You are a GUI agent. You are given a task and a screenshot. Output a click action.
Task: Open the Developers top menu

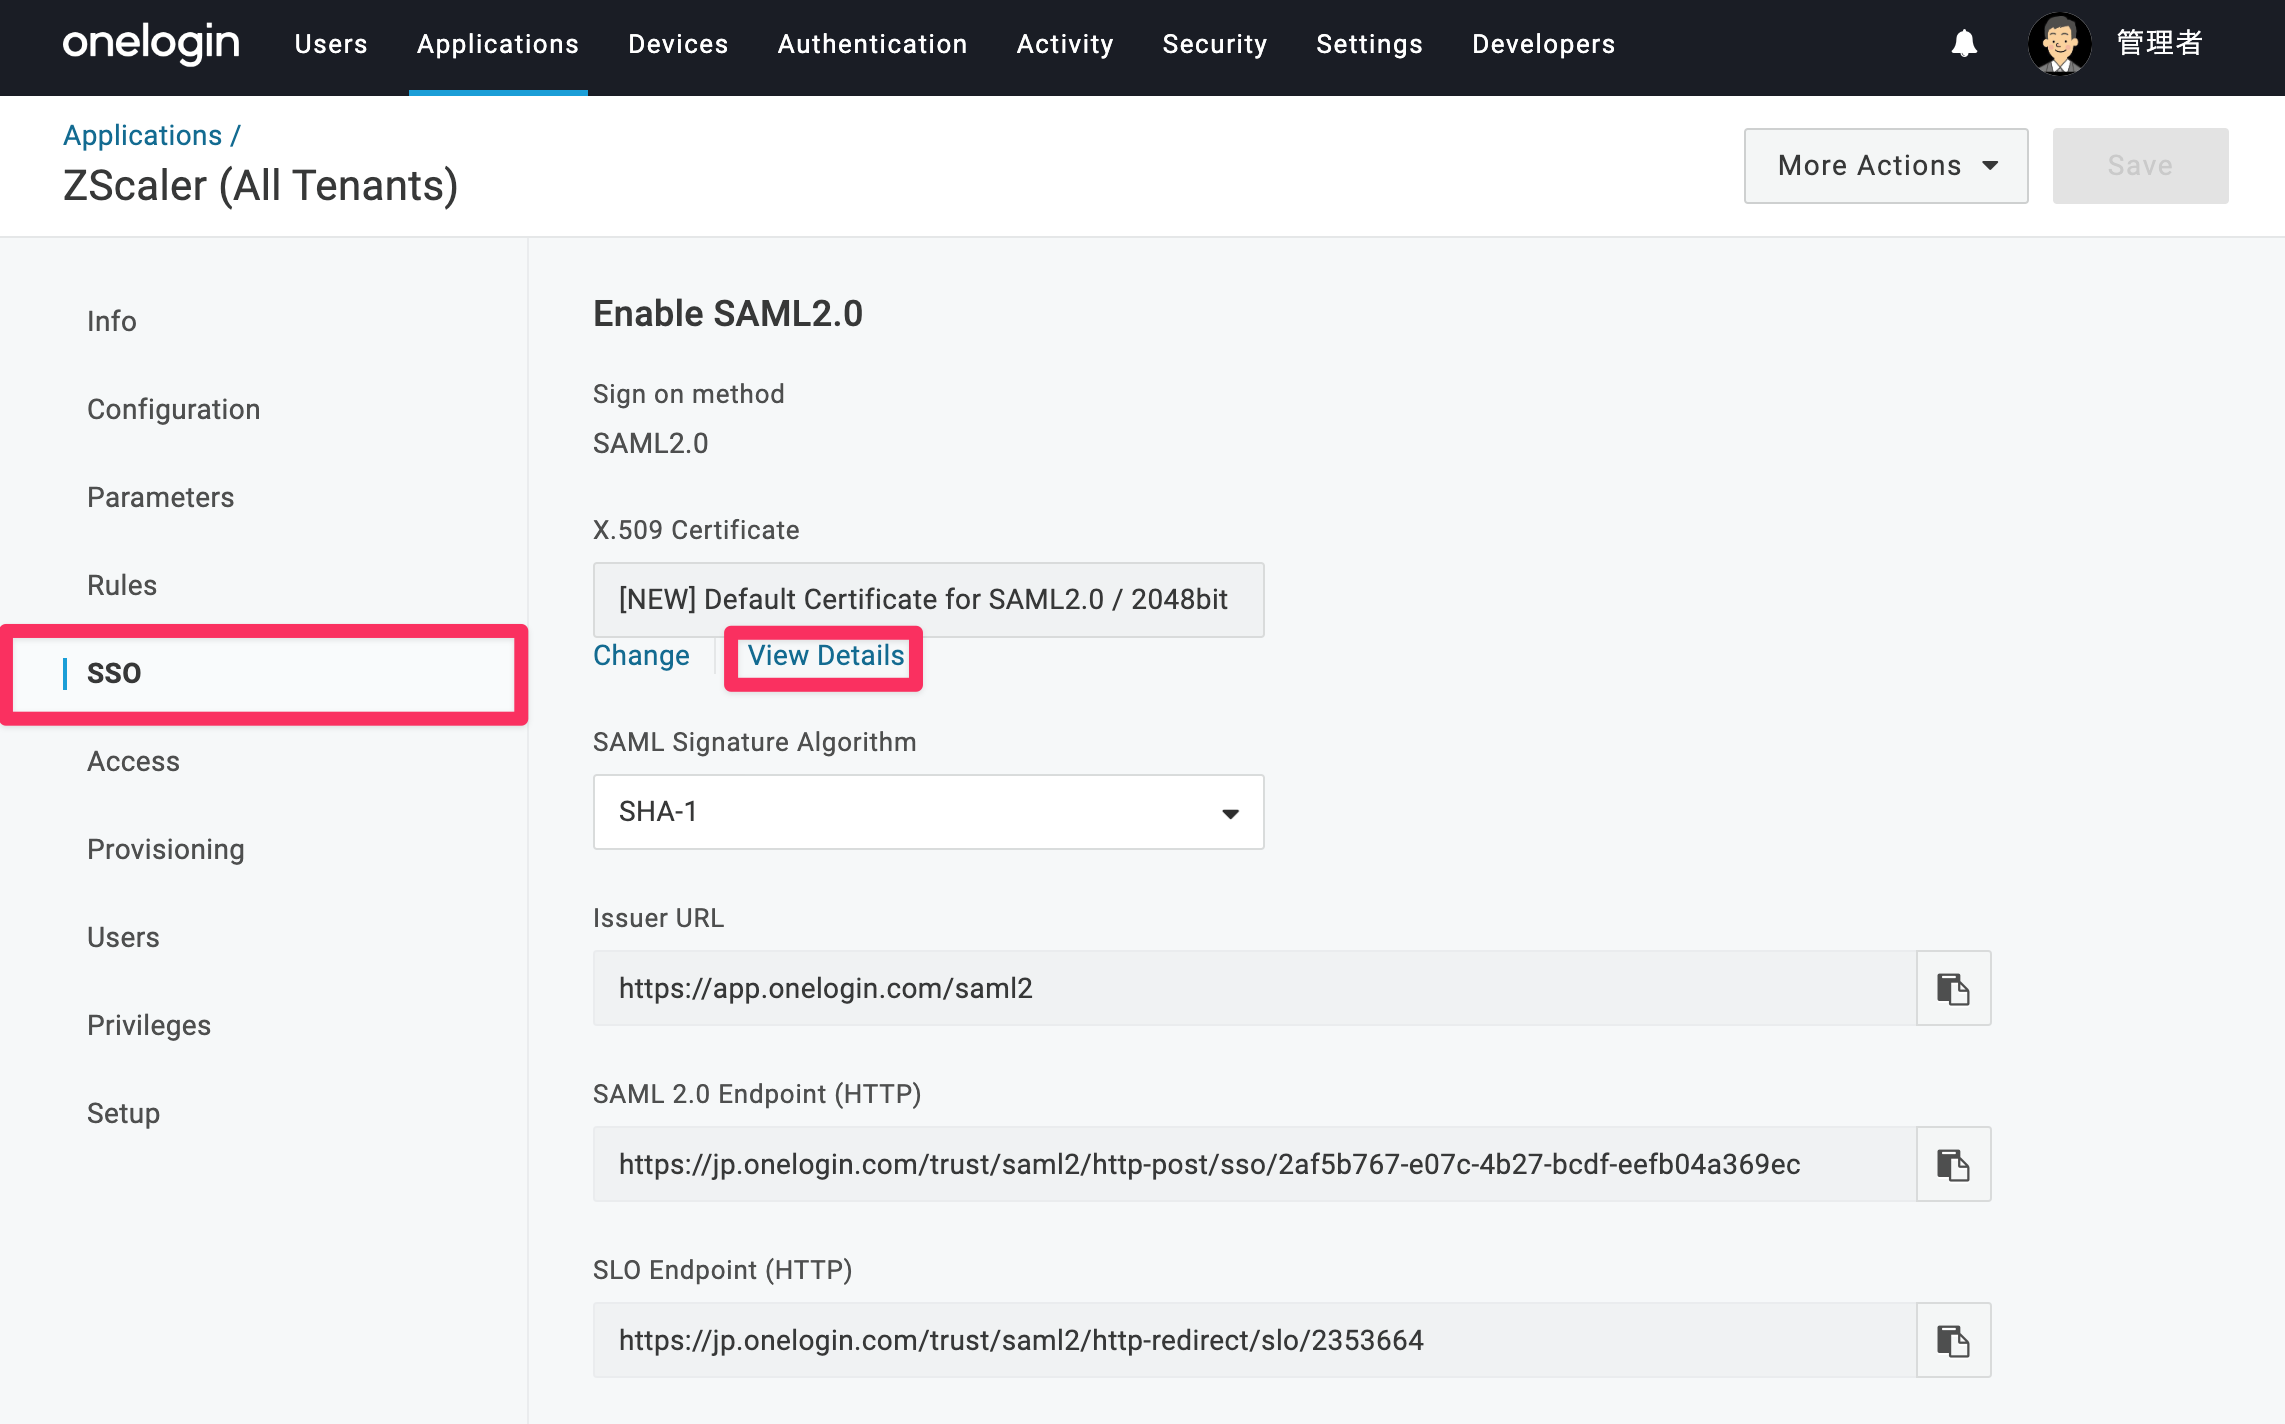click(x=1543, y=44)
